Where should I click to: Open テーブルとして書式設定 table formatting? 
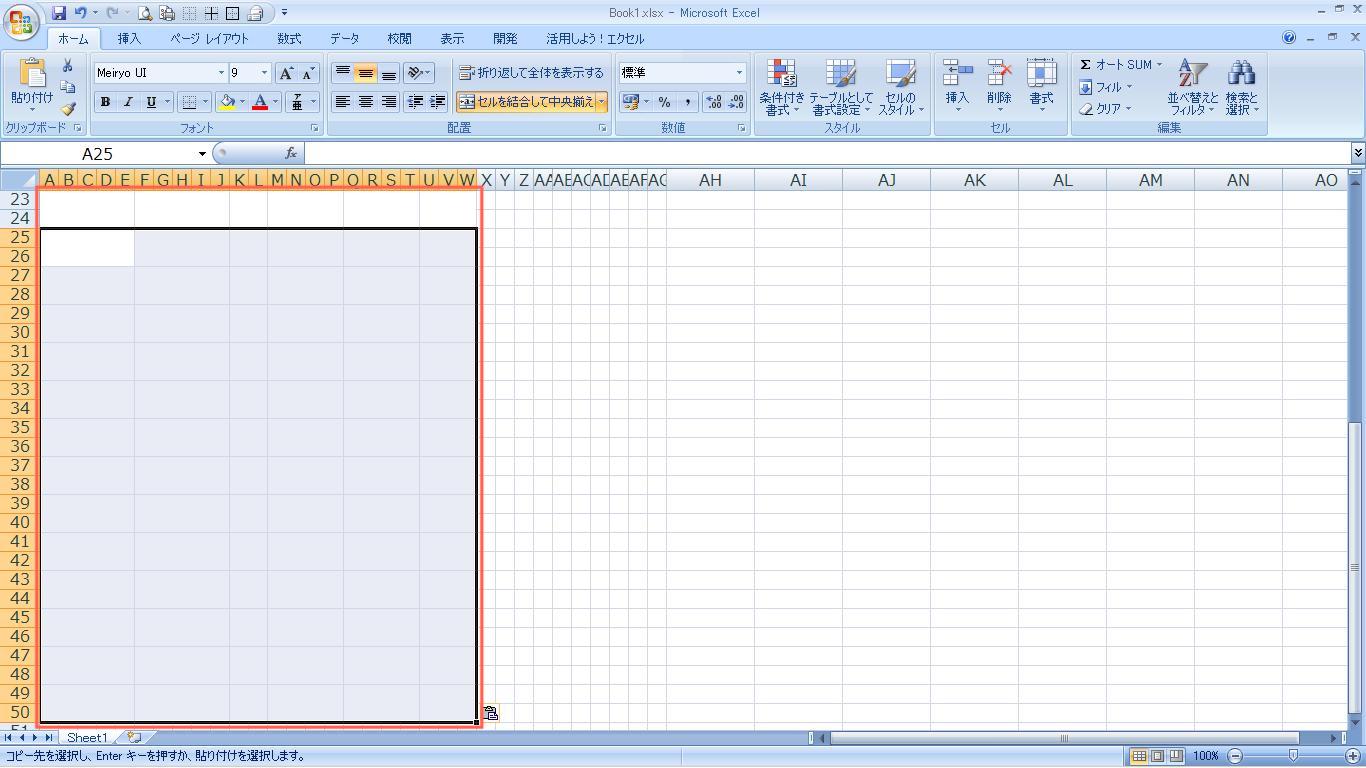tap(841, 87)
